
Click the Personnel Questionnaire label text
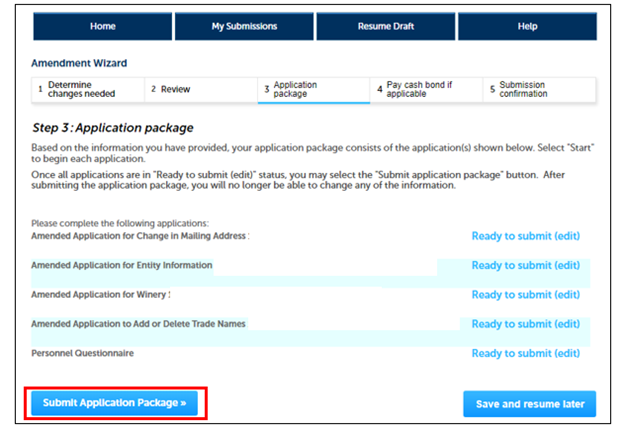click(82, 353)
